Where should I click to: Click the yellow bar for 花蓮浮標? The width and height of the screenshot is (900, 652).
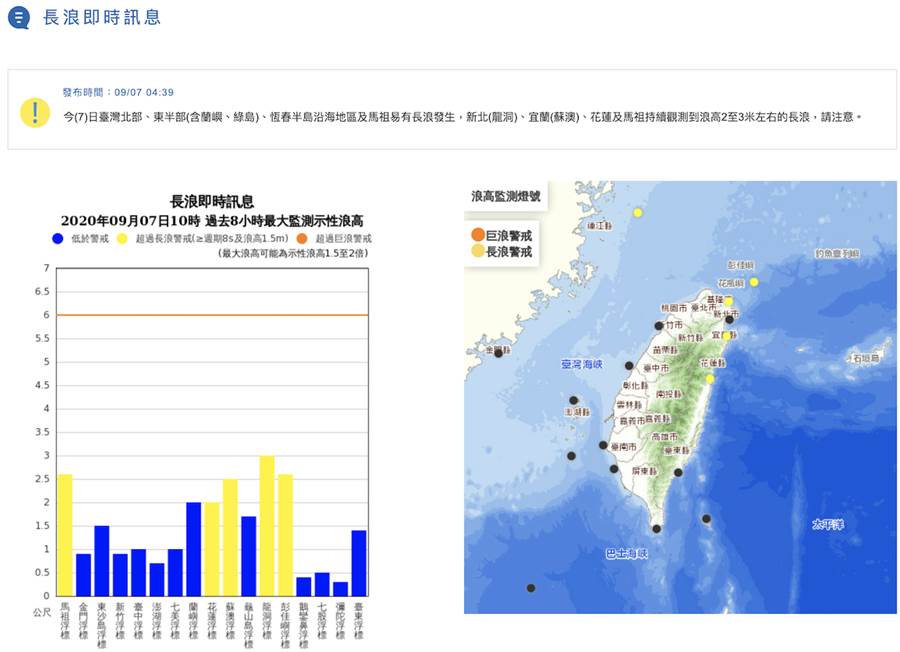[x=212, y=549]
